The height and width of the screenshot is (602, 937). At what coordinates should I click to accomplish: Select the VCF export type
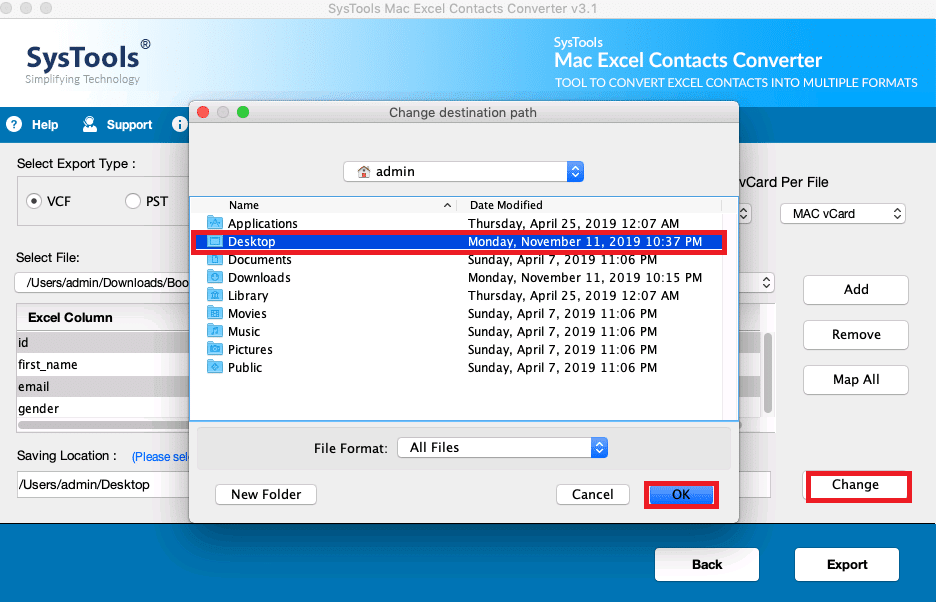(36, 200)
